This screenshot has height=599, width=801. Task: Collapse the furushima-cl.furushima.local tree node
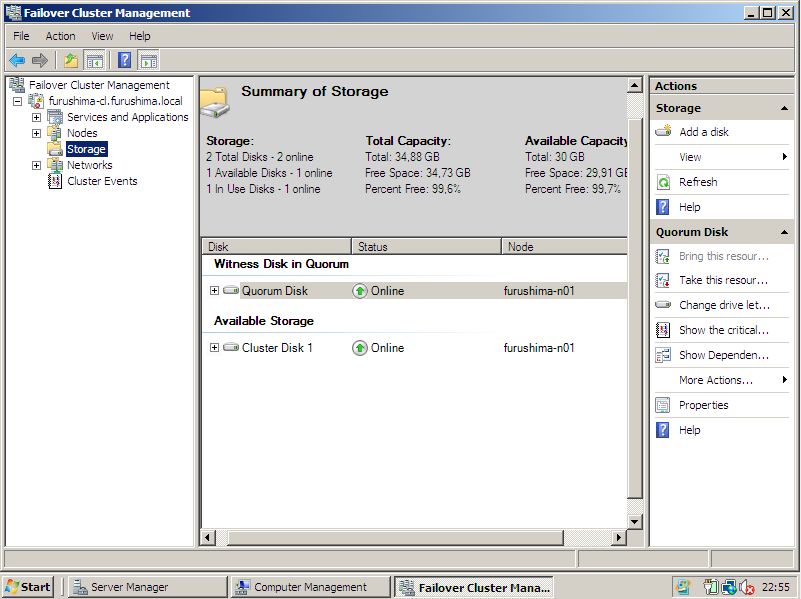pos(17,101)
